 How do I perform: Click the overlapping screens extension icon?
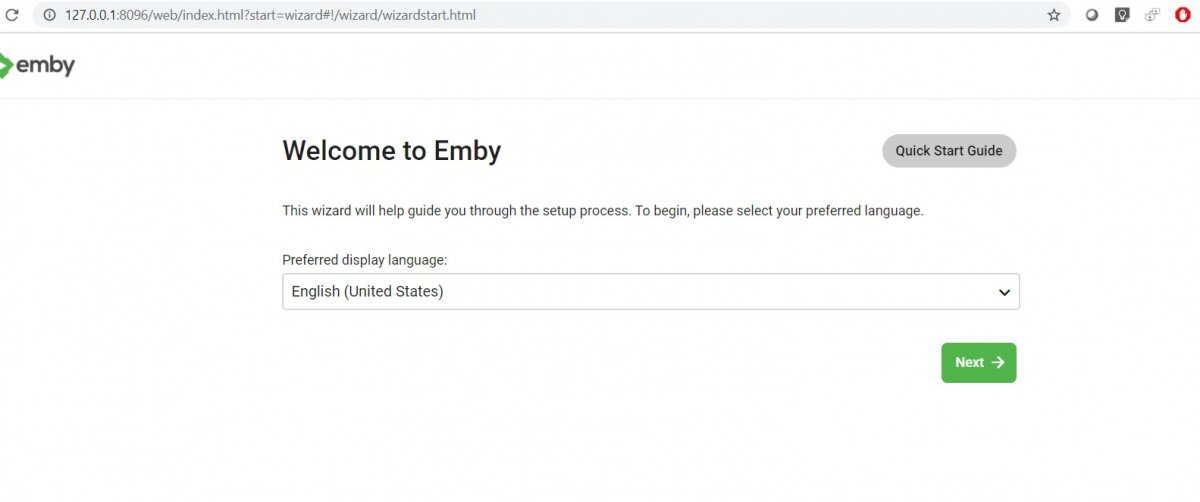tap(1152, 15)
